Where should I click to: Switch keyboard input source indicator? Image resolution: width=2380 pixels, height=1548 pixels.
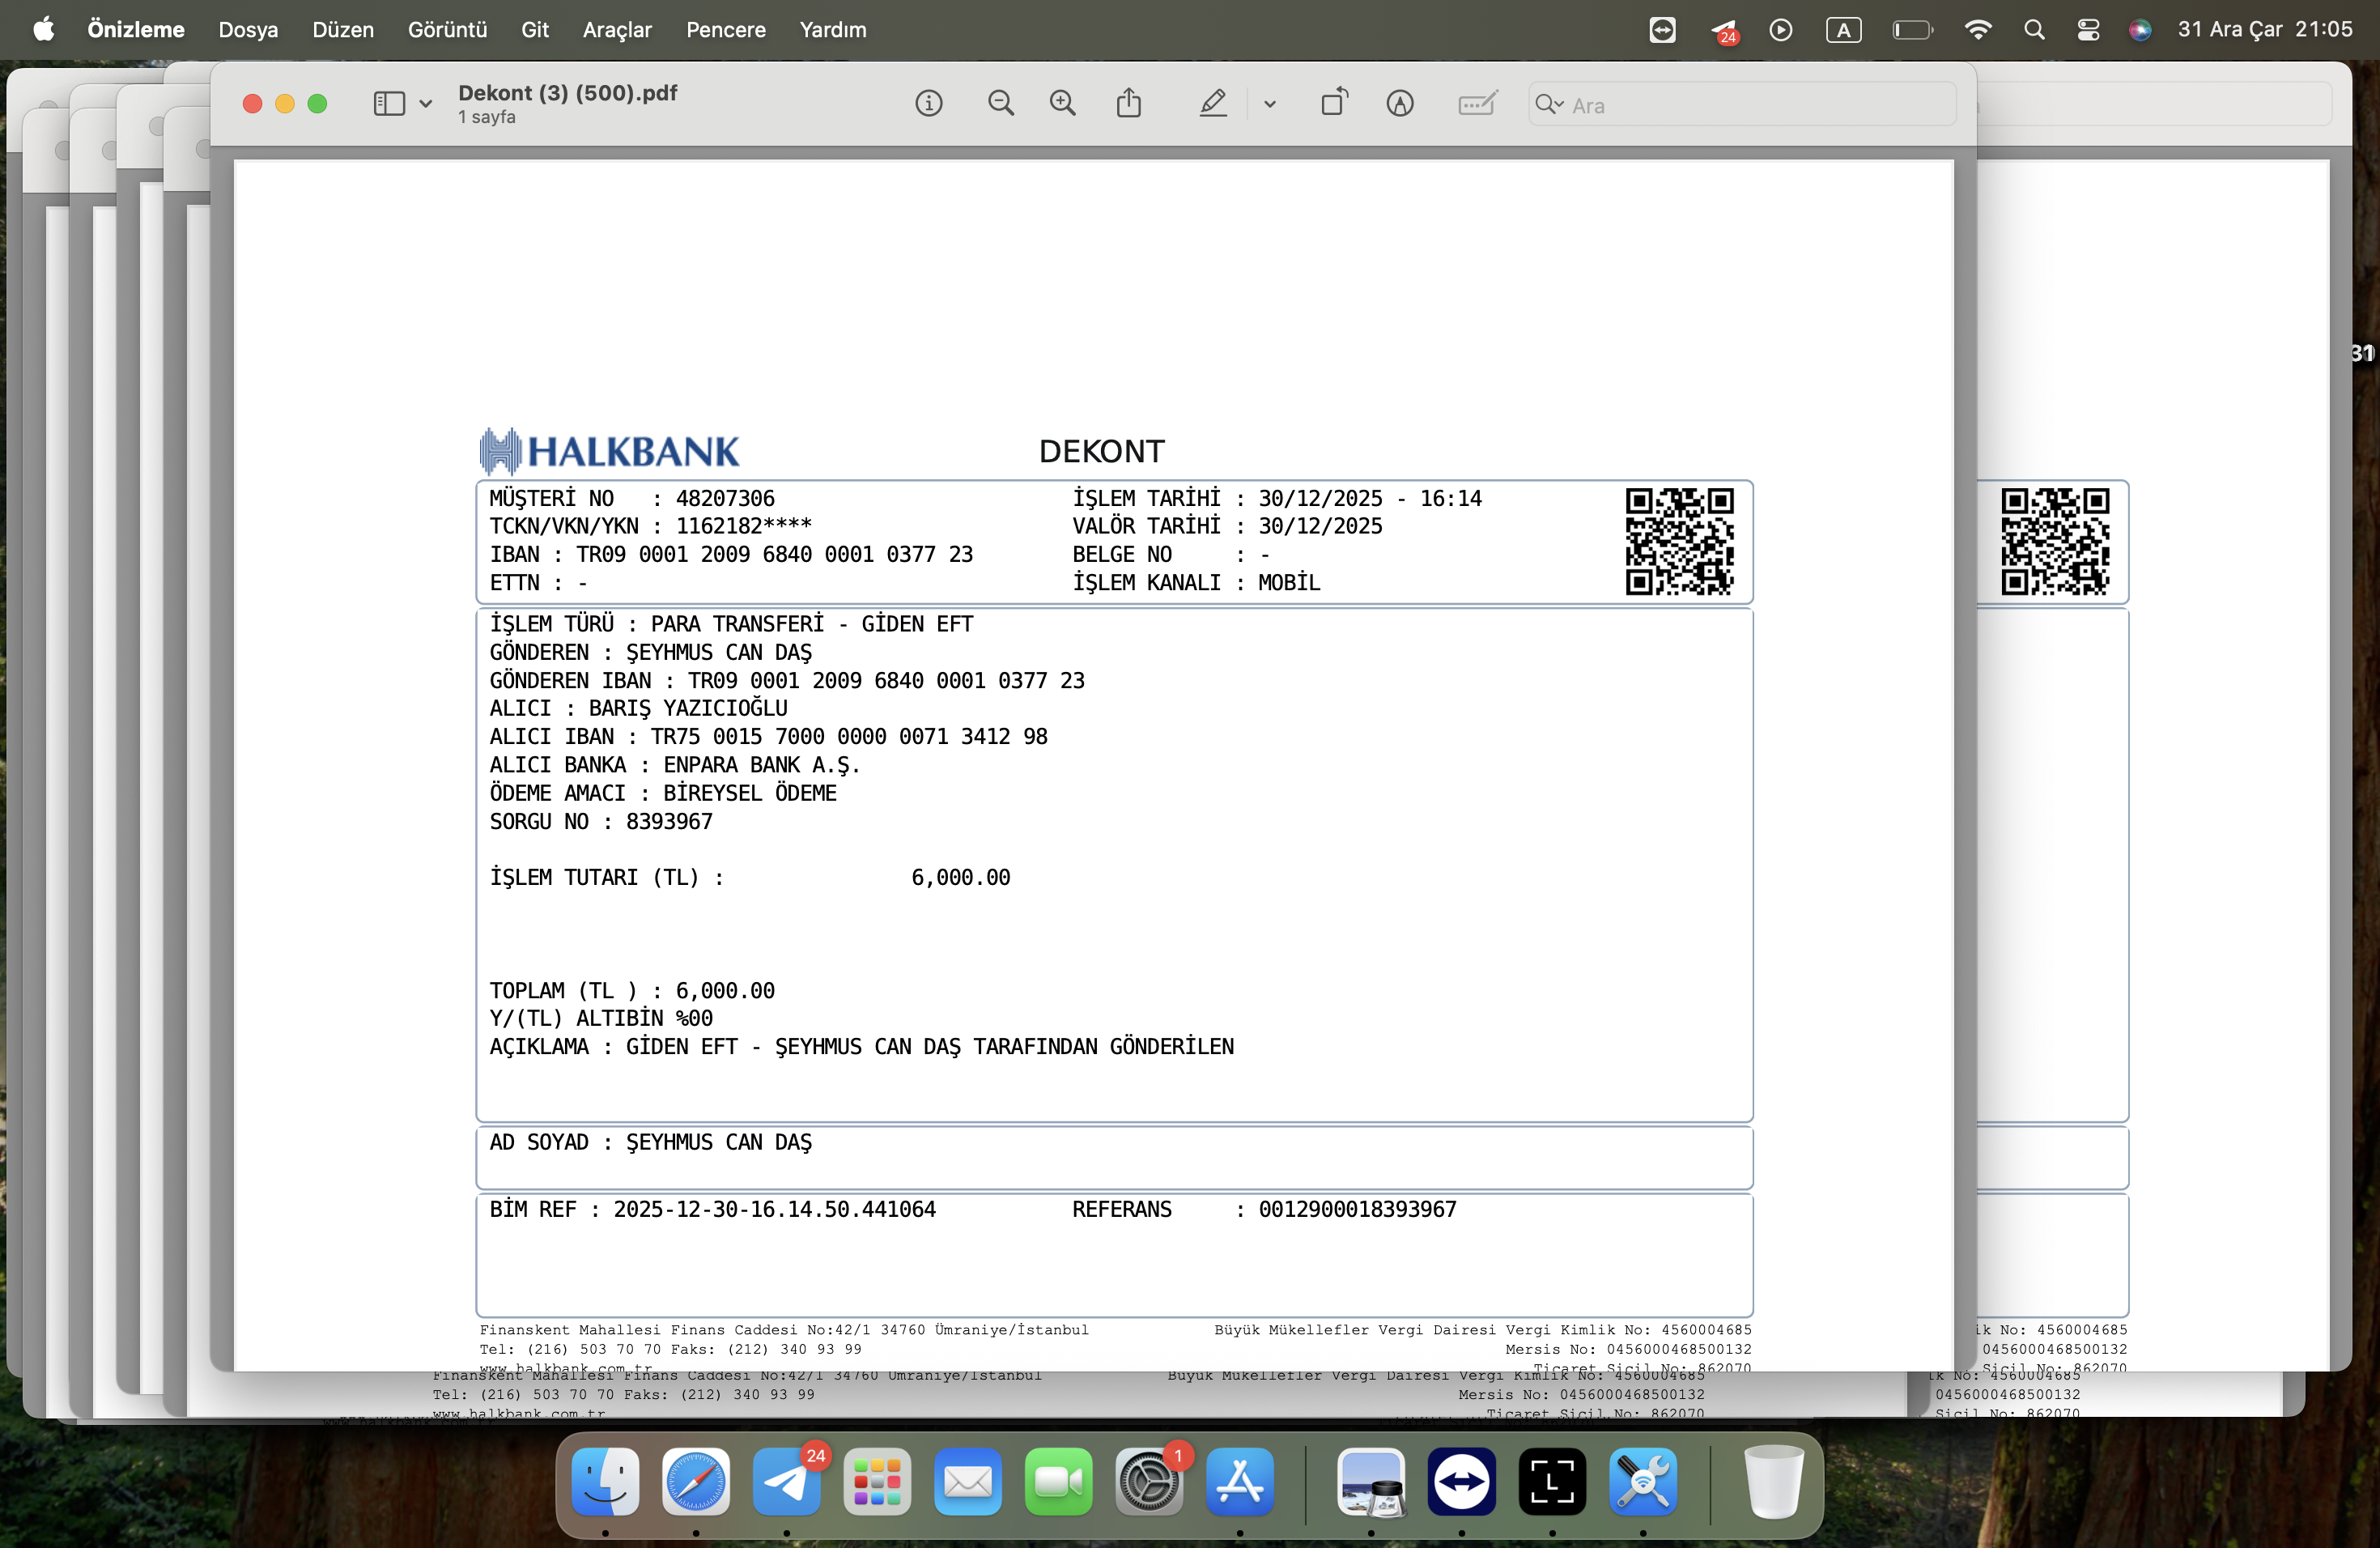pos(1844,30)
